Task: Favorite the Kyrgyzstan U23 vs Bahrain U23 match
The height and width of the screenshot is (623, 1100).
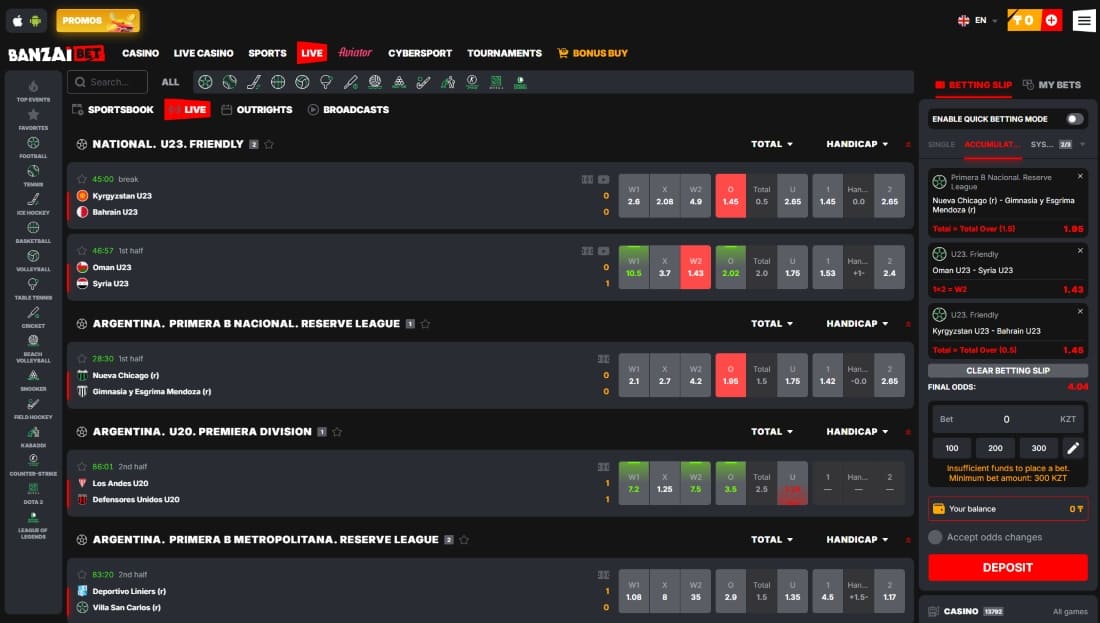Action: point(81,179)
